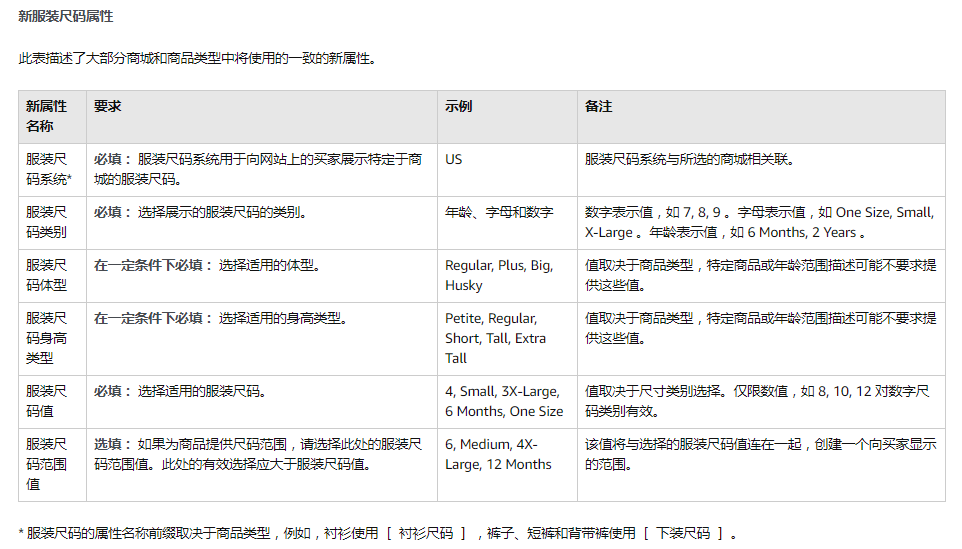This screenshot has height=549, width=962.
Task: Click the 服装尺码系统与所选的商城相关联 note cell
Action: point(761,170)
